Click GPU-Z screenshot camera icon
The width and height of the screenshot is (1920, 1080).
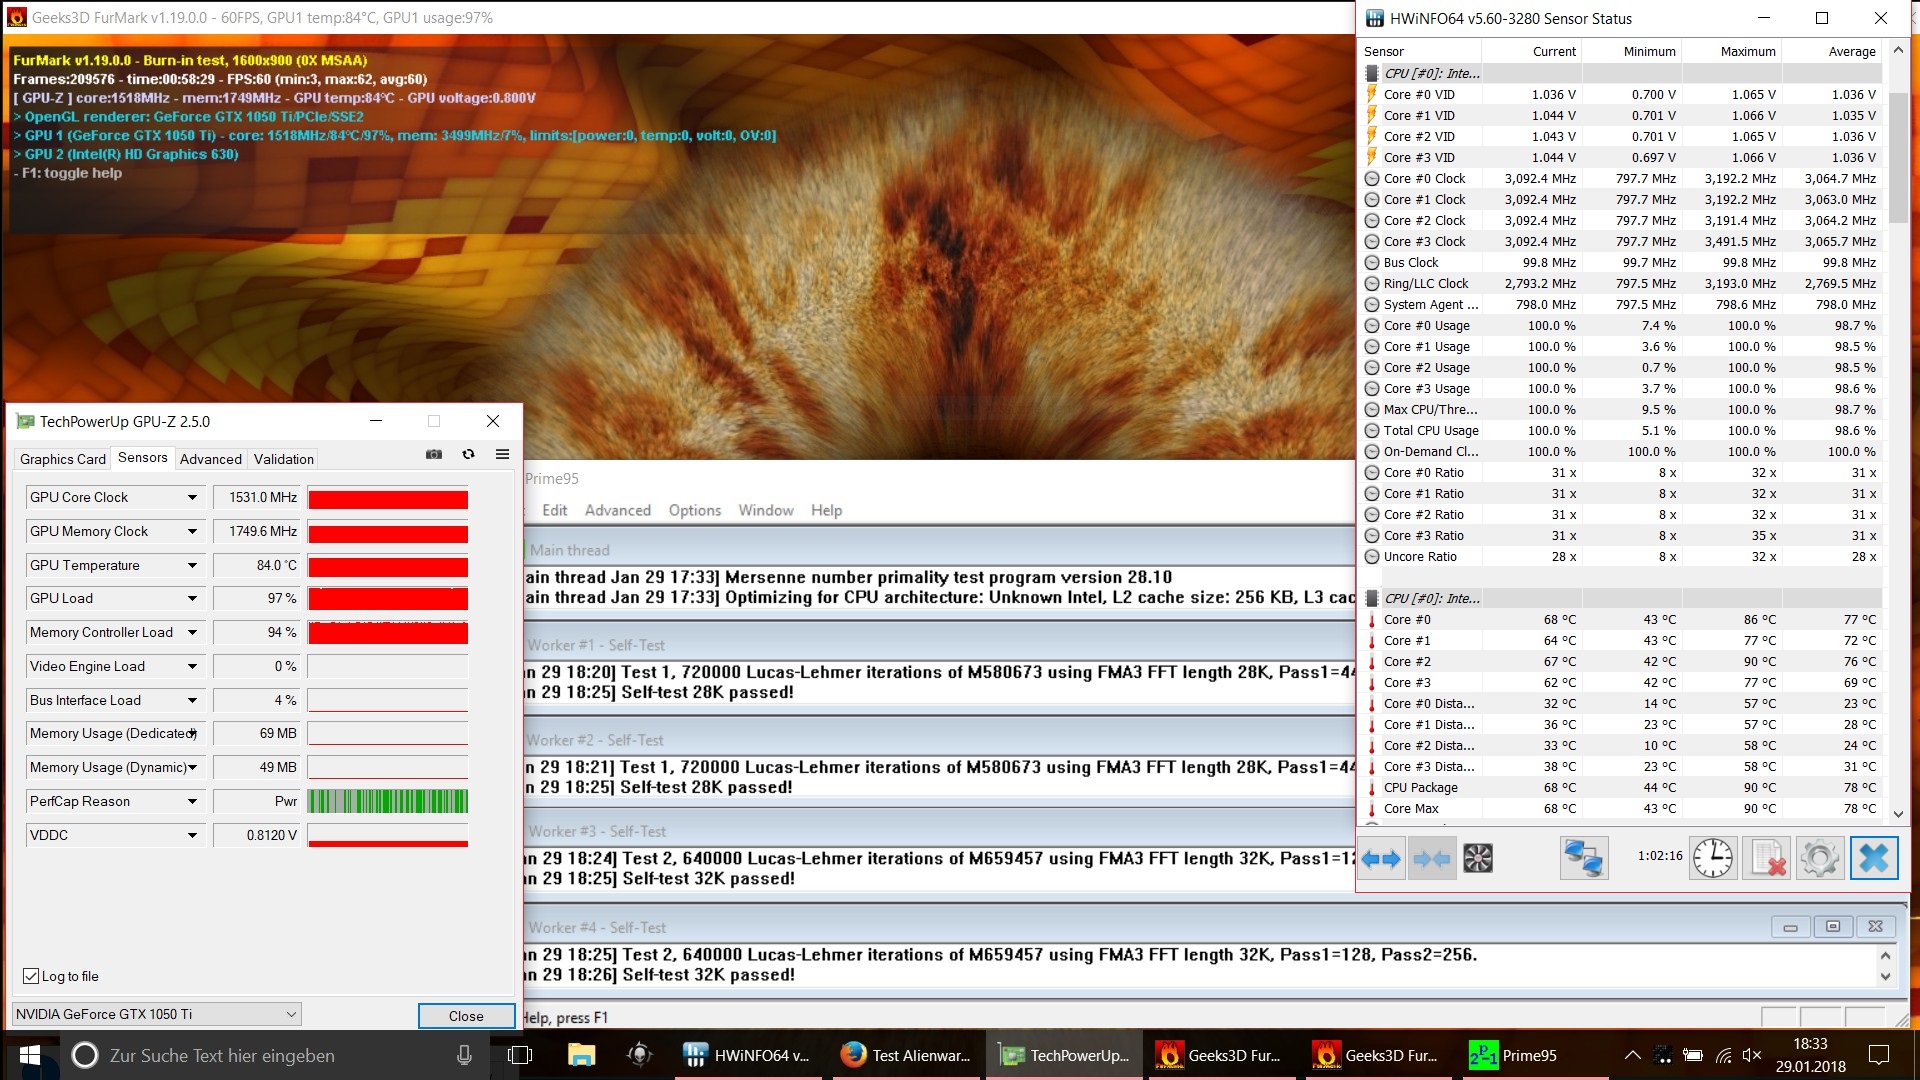pyautogui.click(x=434, y=454)
